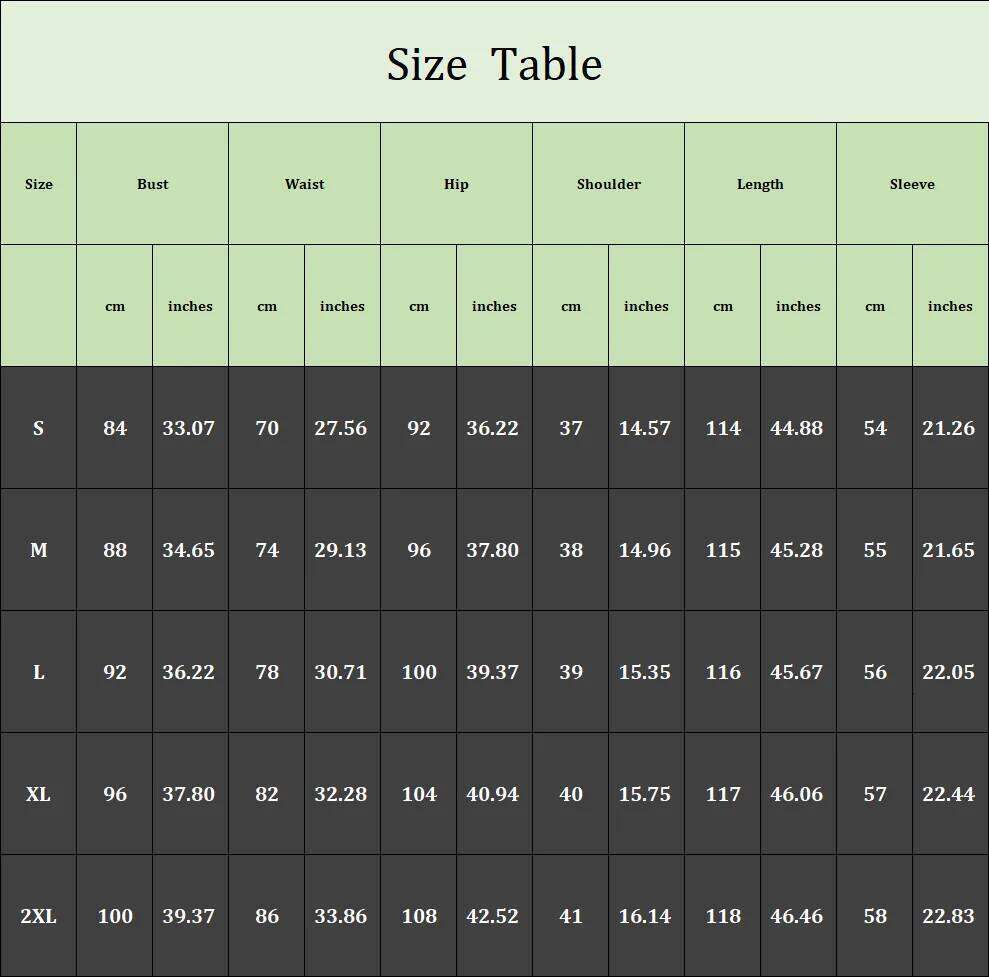Image resolution: width=989 pixels, height=977 pixels.
Task: Click hip inches "36.22" in row S
Action: tap(493, 428)
